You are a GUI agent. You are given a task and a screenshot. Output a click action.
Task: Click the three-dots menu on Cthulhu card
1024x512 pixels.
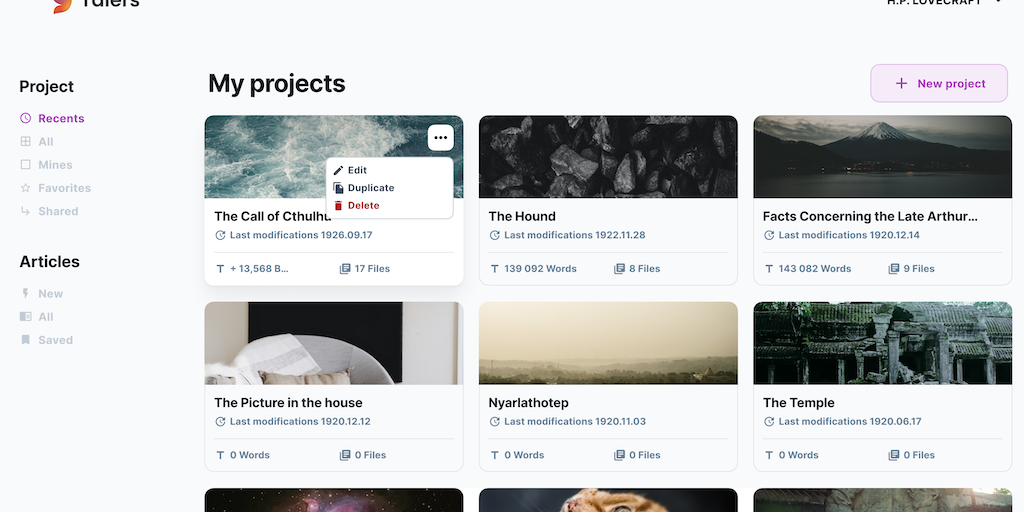coord(441,138)
